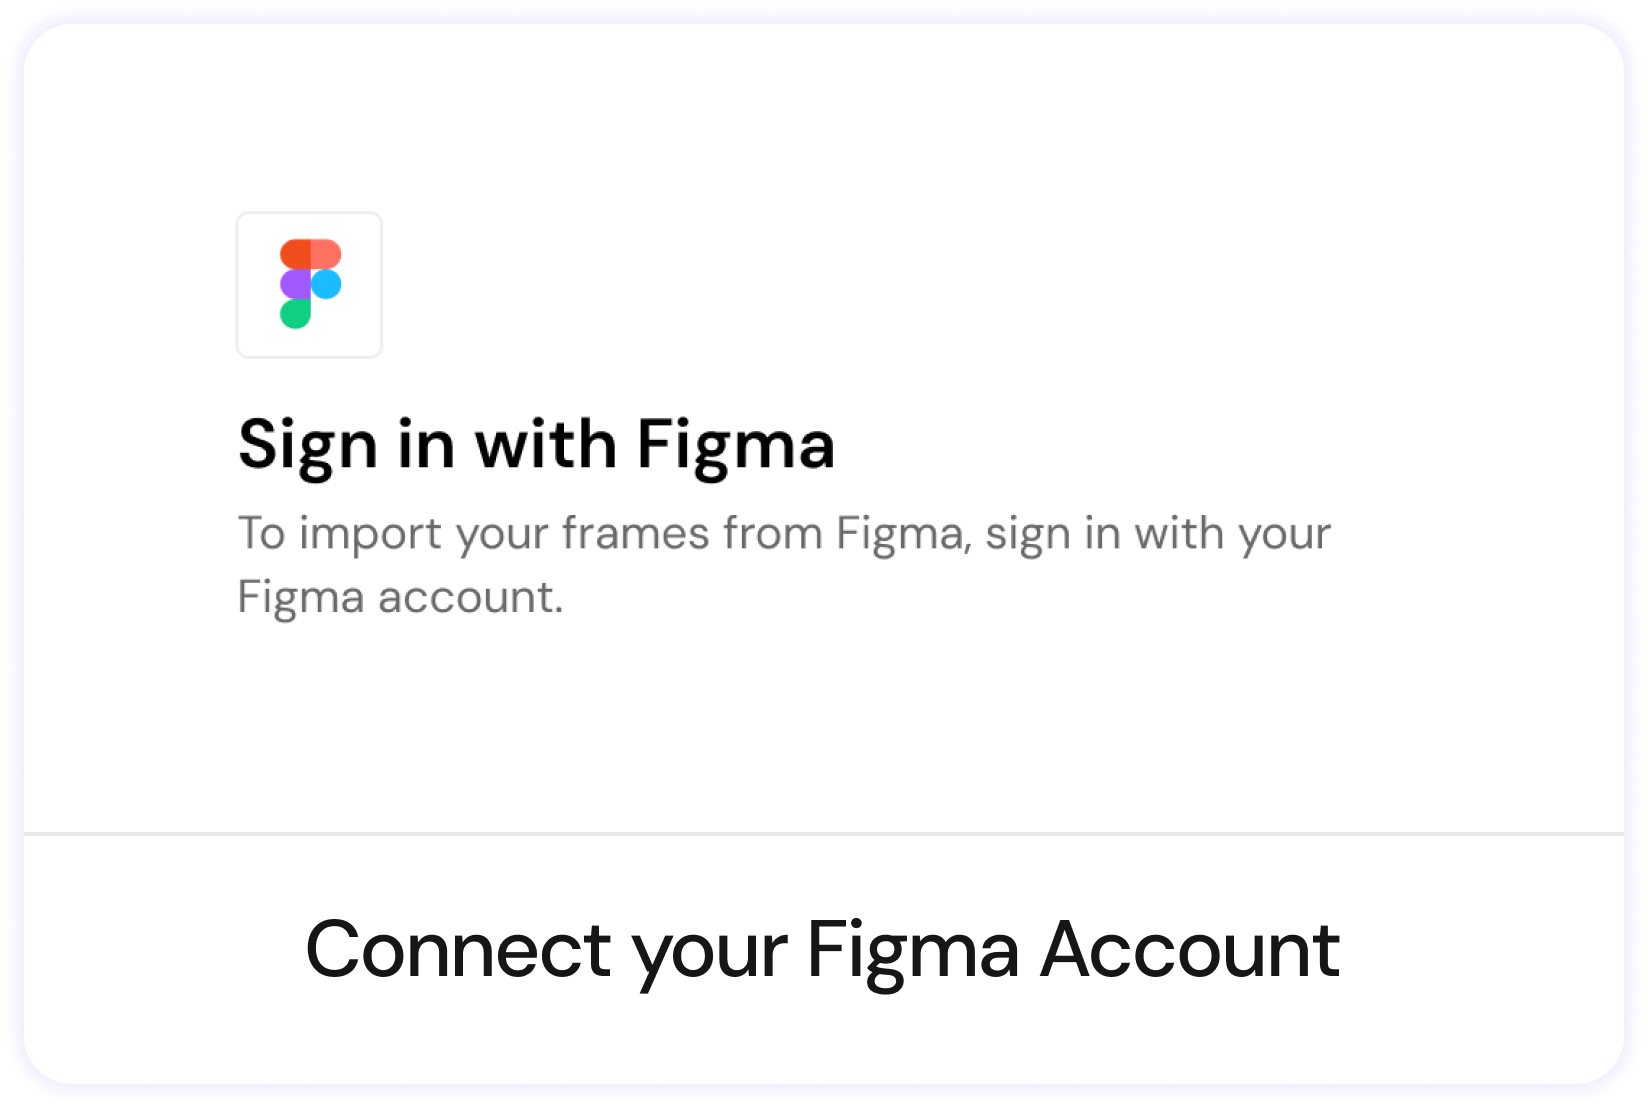Screen dimensions: 1648x1108
Task: Click the green segment of the Figma logo
Action: click(x=296, y=314)
